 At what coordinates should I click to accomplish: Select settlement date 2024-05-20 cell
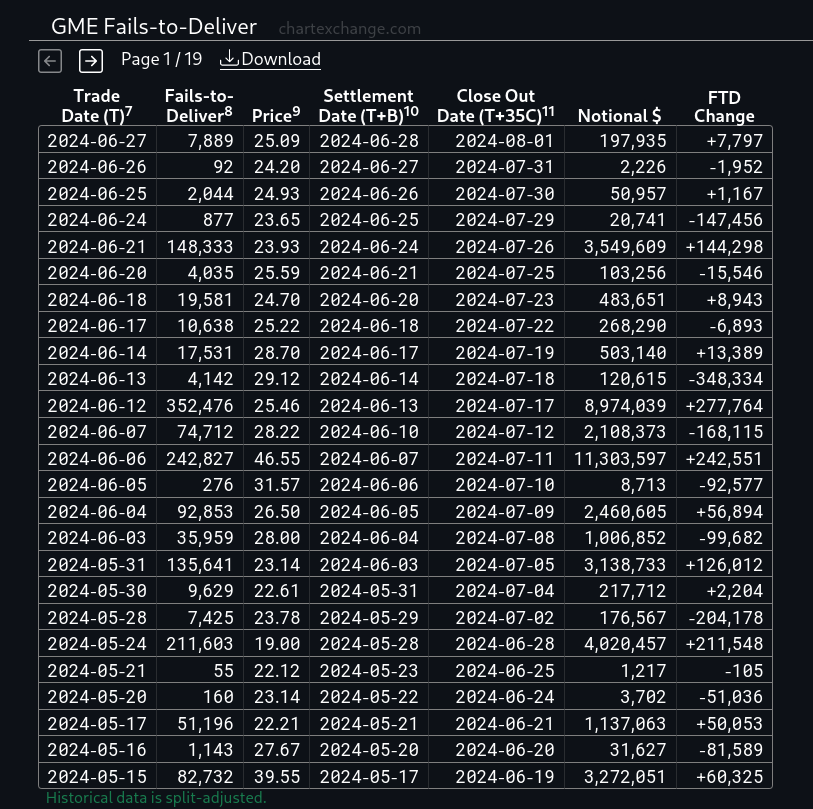(x=369, y=750)
